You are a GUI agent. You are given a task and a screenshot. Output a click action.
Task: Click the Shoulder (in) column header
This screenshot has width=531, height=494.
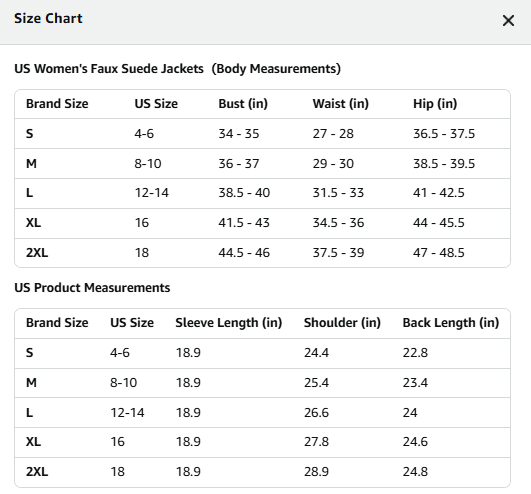[x=342, y=323]
